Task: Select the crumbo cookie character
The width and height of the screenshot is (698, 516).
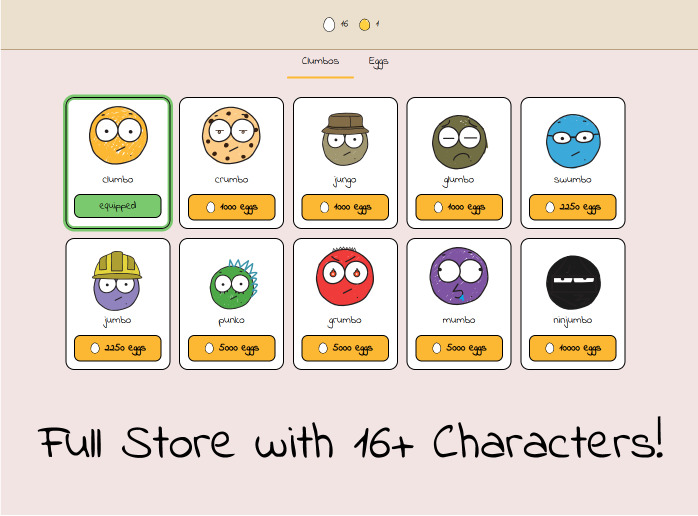Action: pyautogui.click(x=231, y=137)
